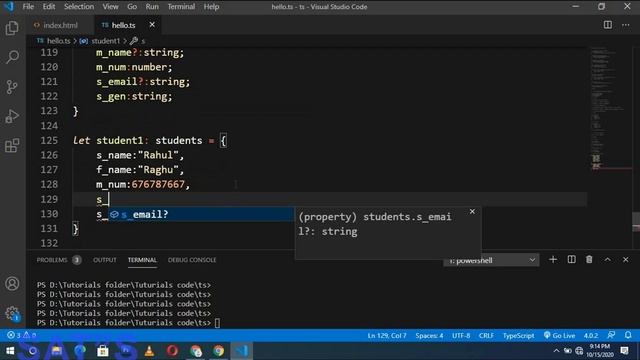This screenshot has height=360, width=640.
Task: Create a new terminal with plus icon
Action: 553,260
